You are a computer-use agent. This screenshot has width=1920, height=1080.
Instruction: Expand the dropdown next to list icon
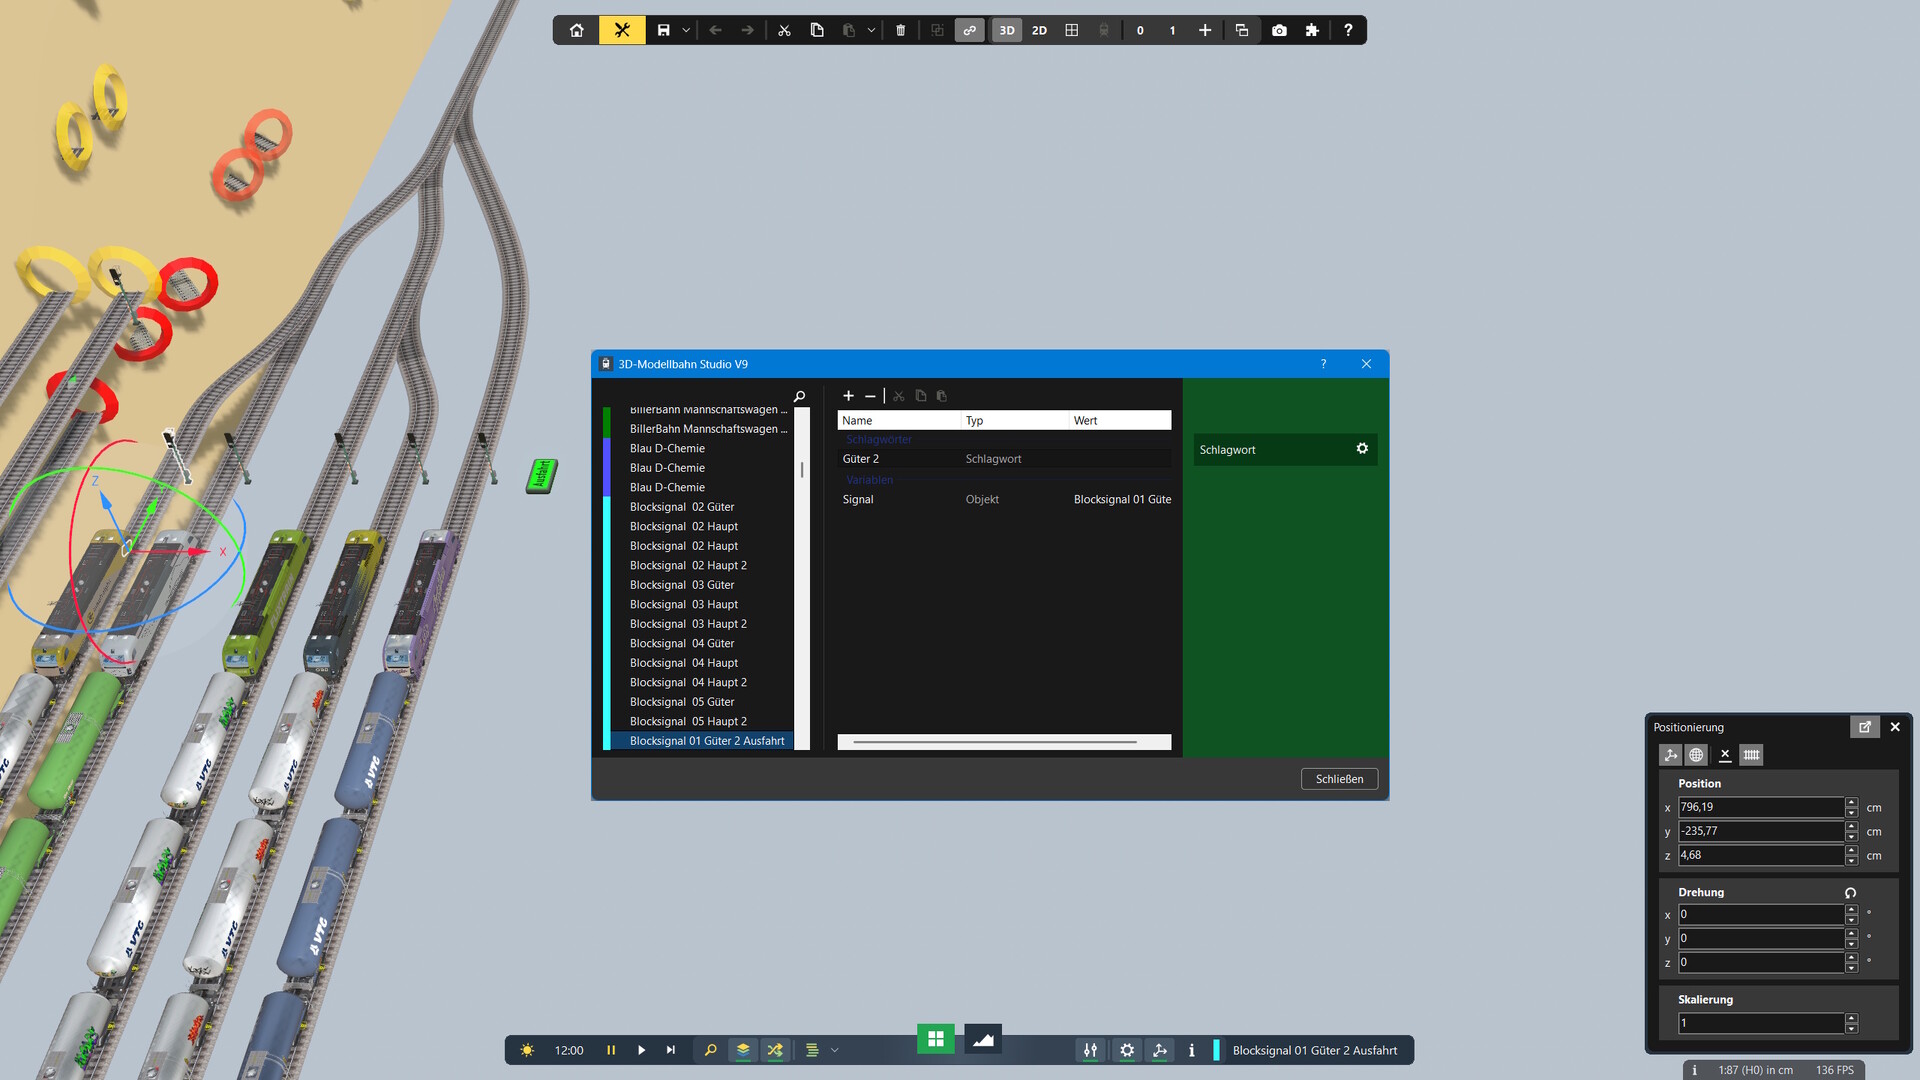click(835, 1050)
